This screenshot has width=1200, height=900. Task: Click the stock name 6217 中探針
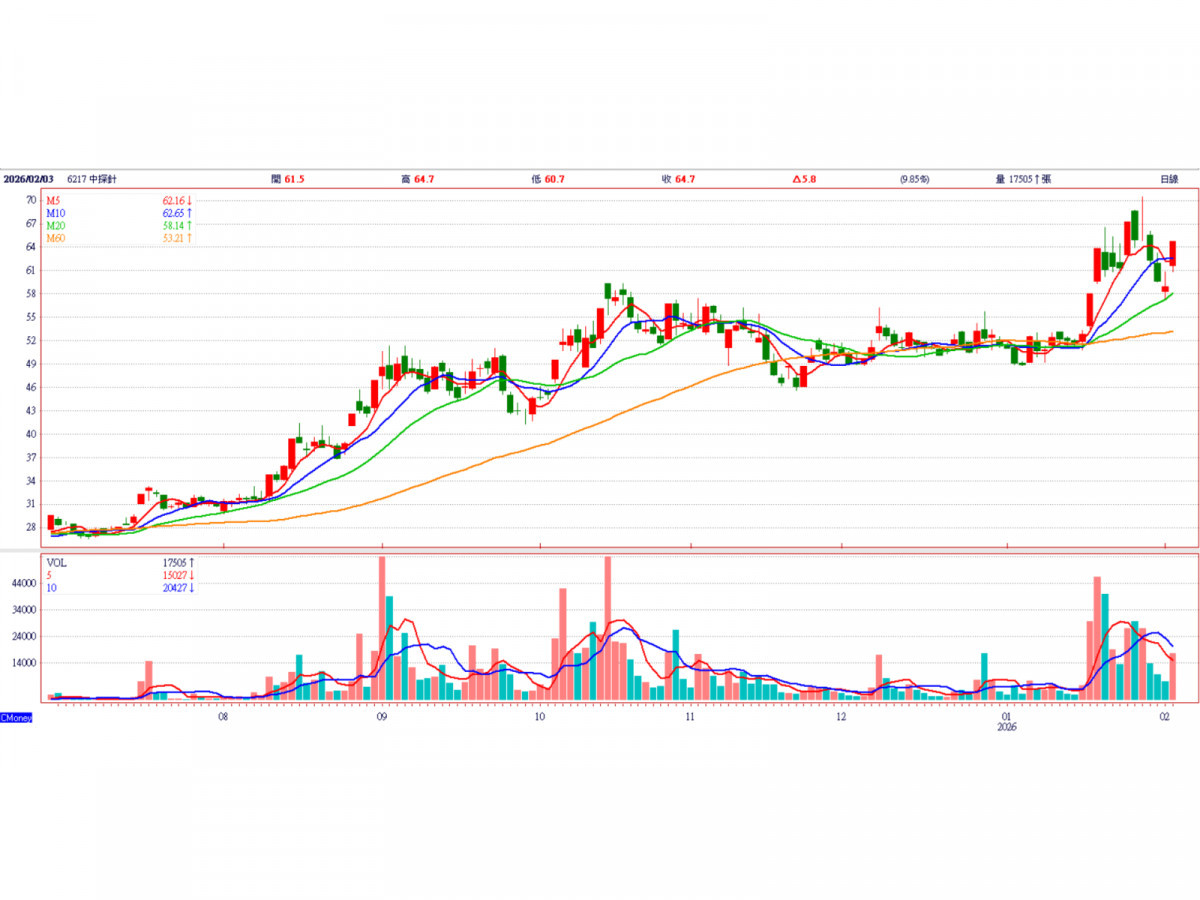click(91, 178)
